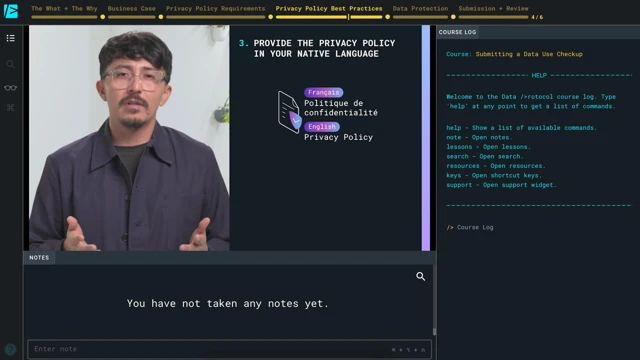Image resolution: width=640 pixels, height=360 pixels.
Task: Click the Data Protocol logo icon
Action: click(x=11, y=11)
